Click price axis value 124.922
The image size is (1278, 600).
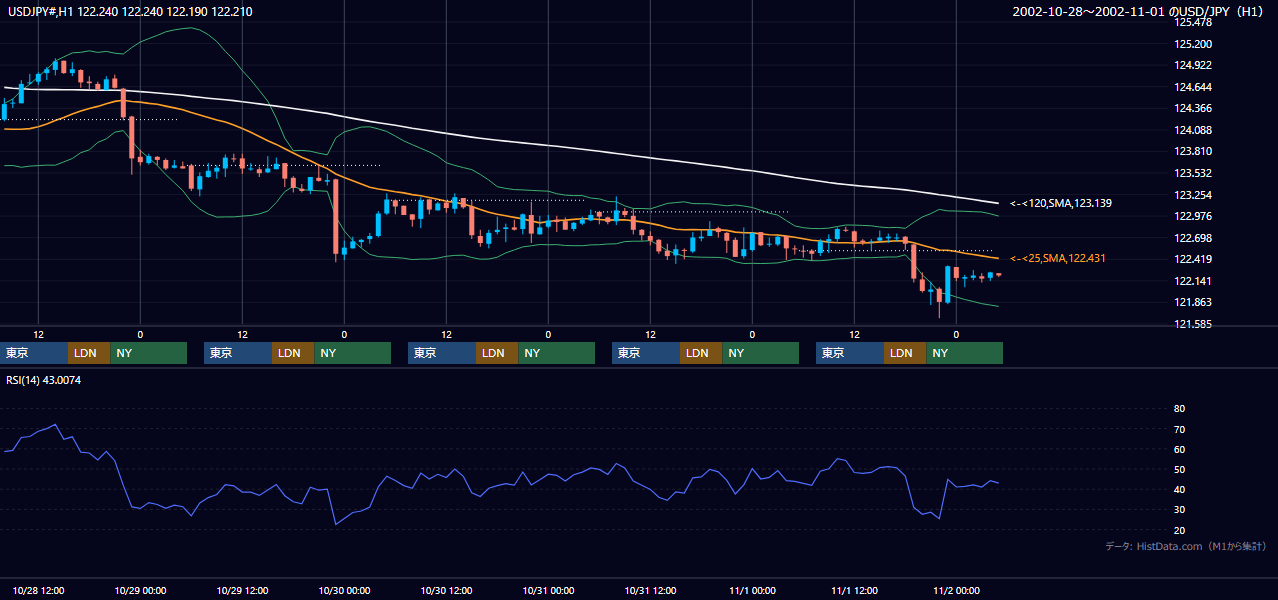[1193, 65]
